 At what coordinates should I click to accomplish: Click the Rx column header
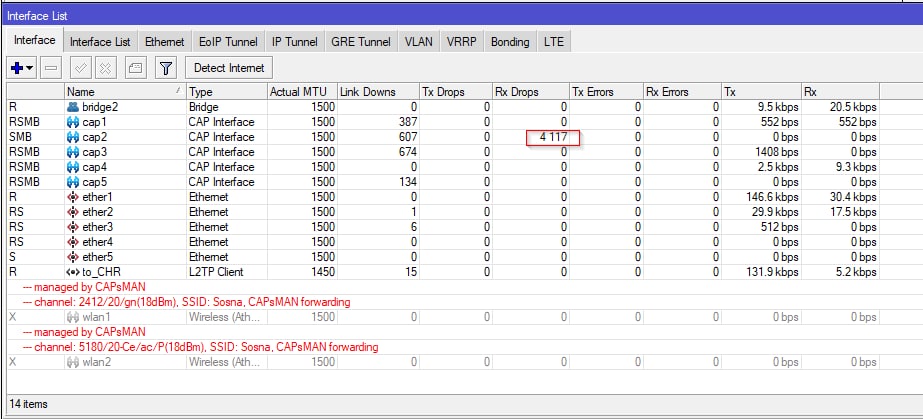[x=840, y=92]
